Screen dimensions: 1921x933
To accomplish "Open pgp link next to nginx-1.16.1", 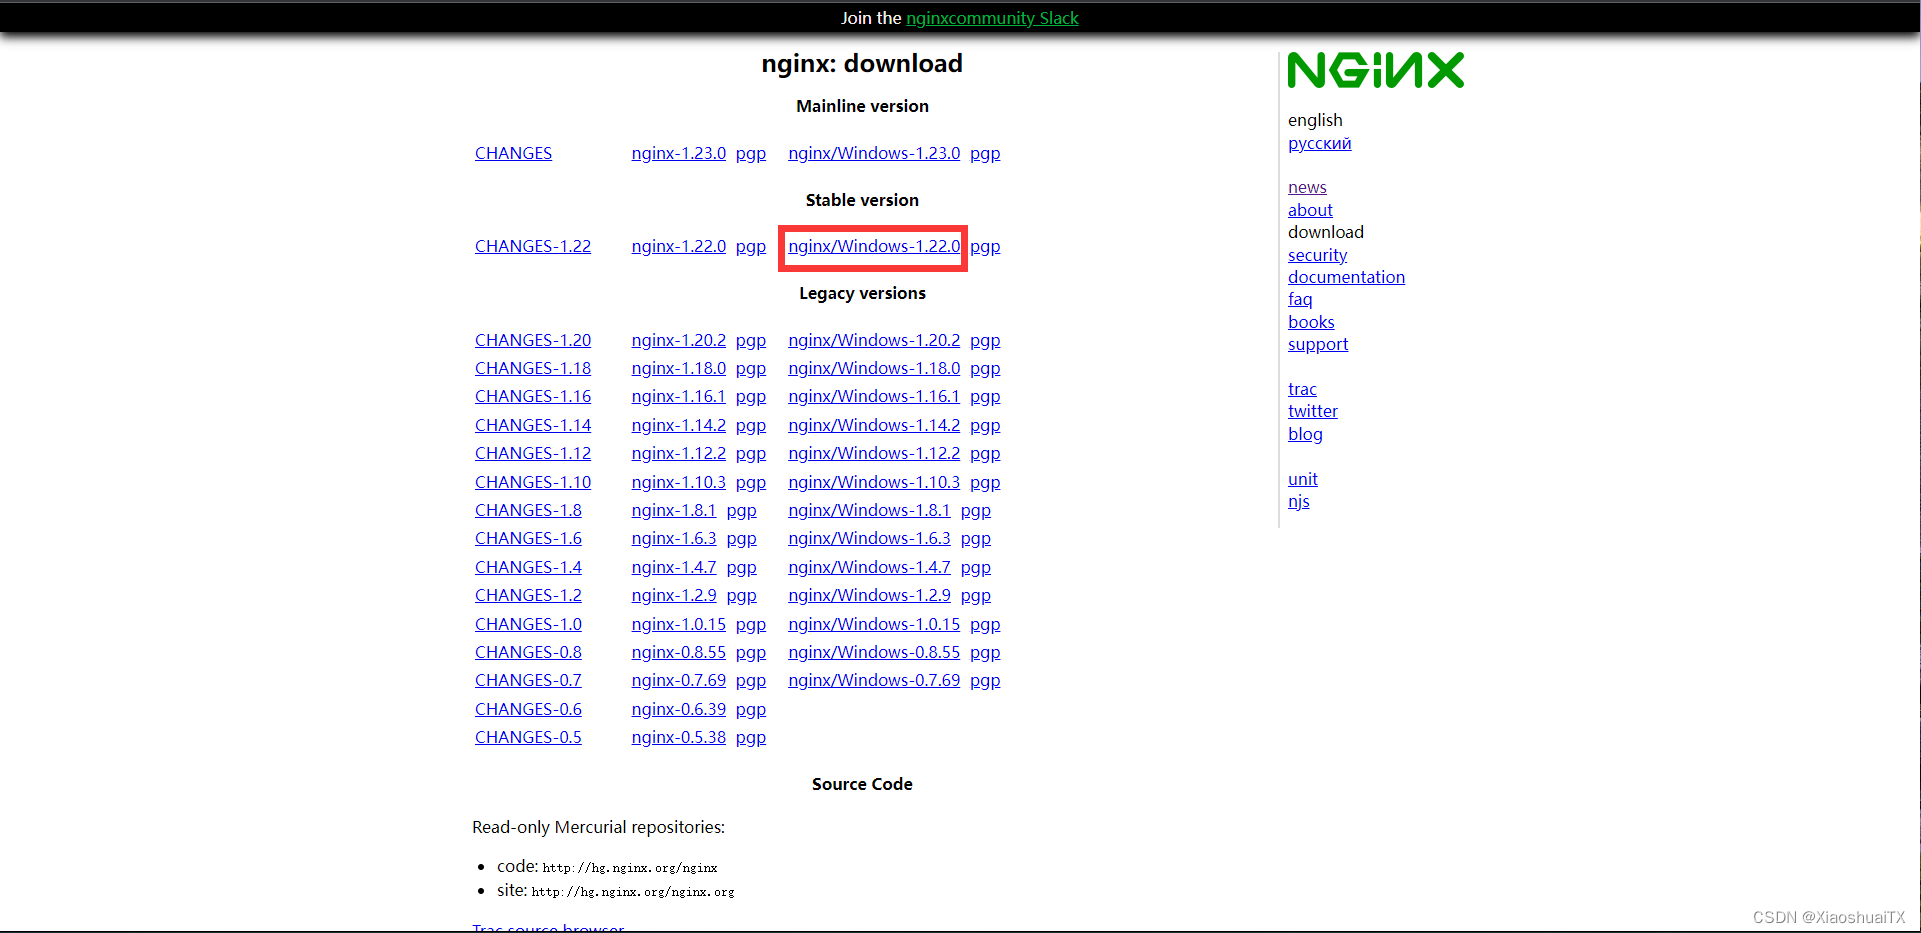I will 751,396.
